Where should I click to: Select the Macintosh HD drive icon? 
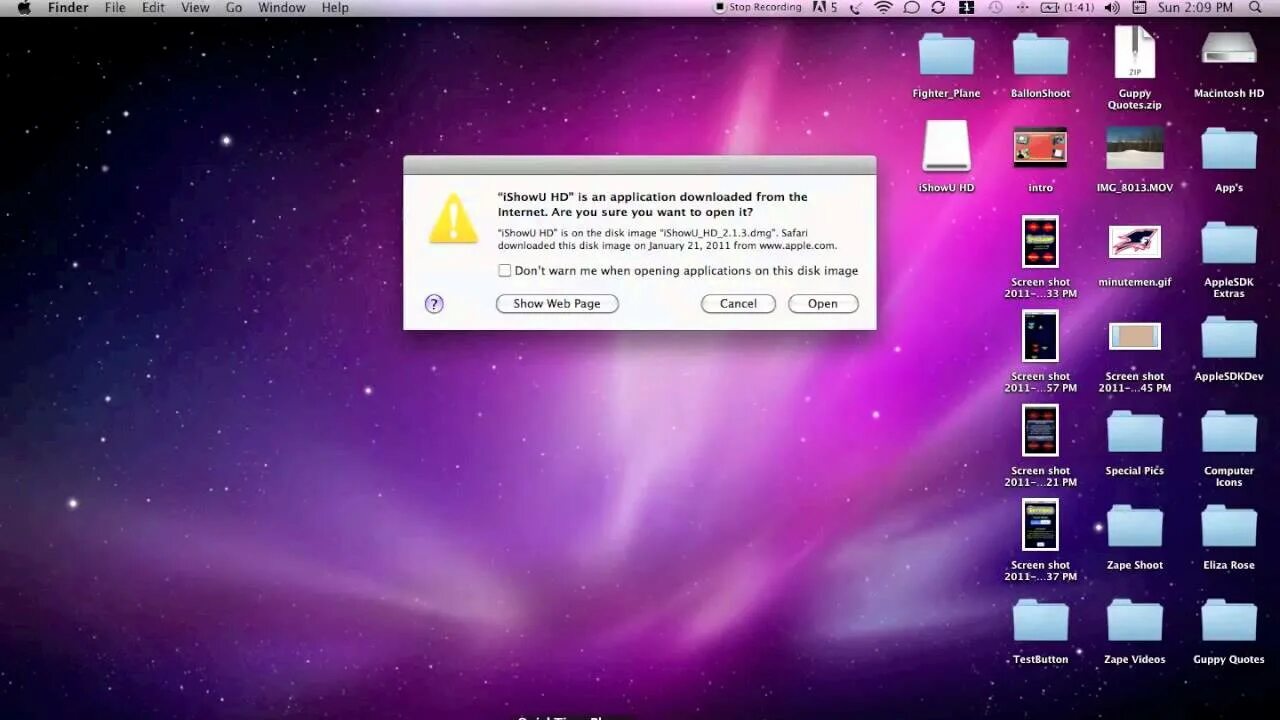[1229, 48]
